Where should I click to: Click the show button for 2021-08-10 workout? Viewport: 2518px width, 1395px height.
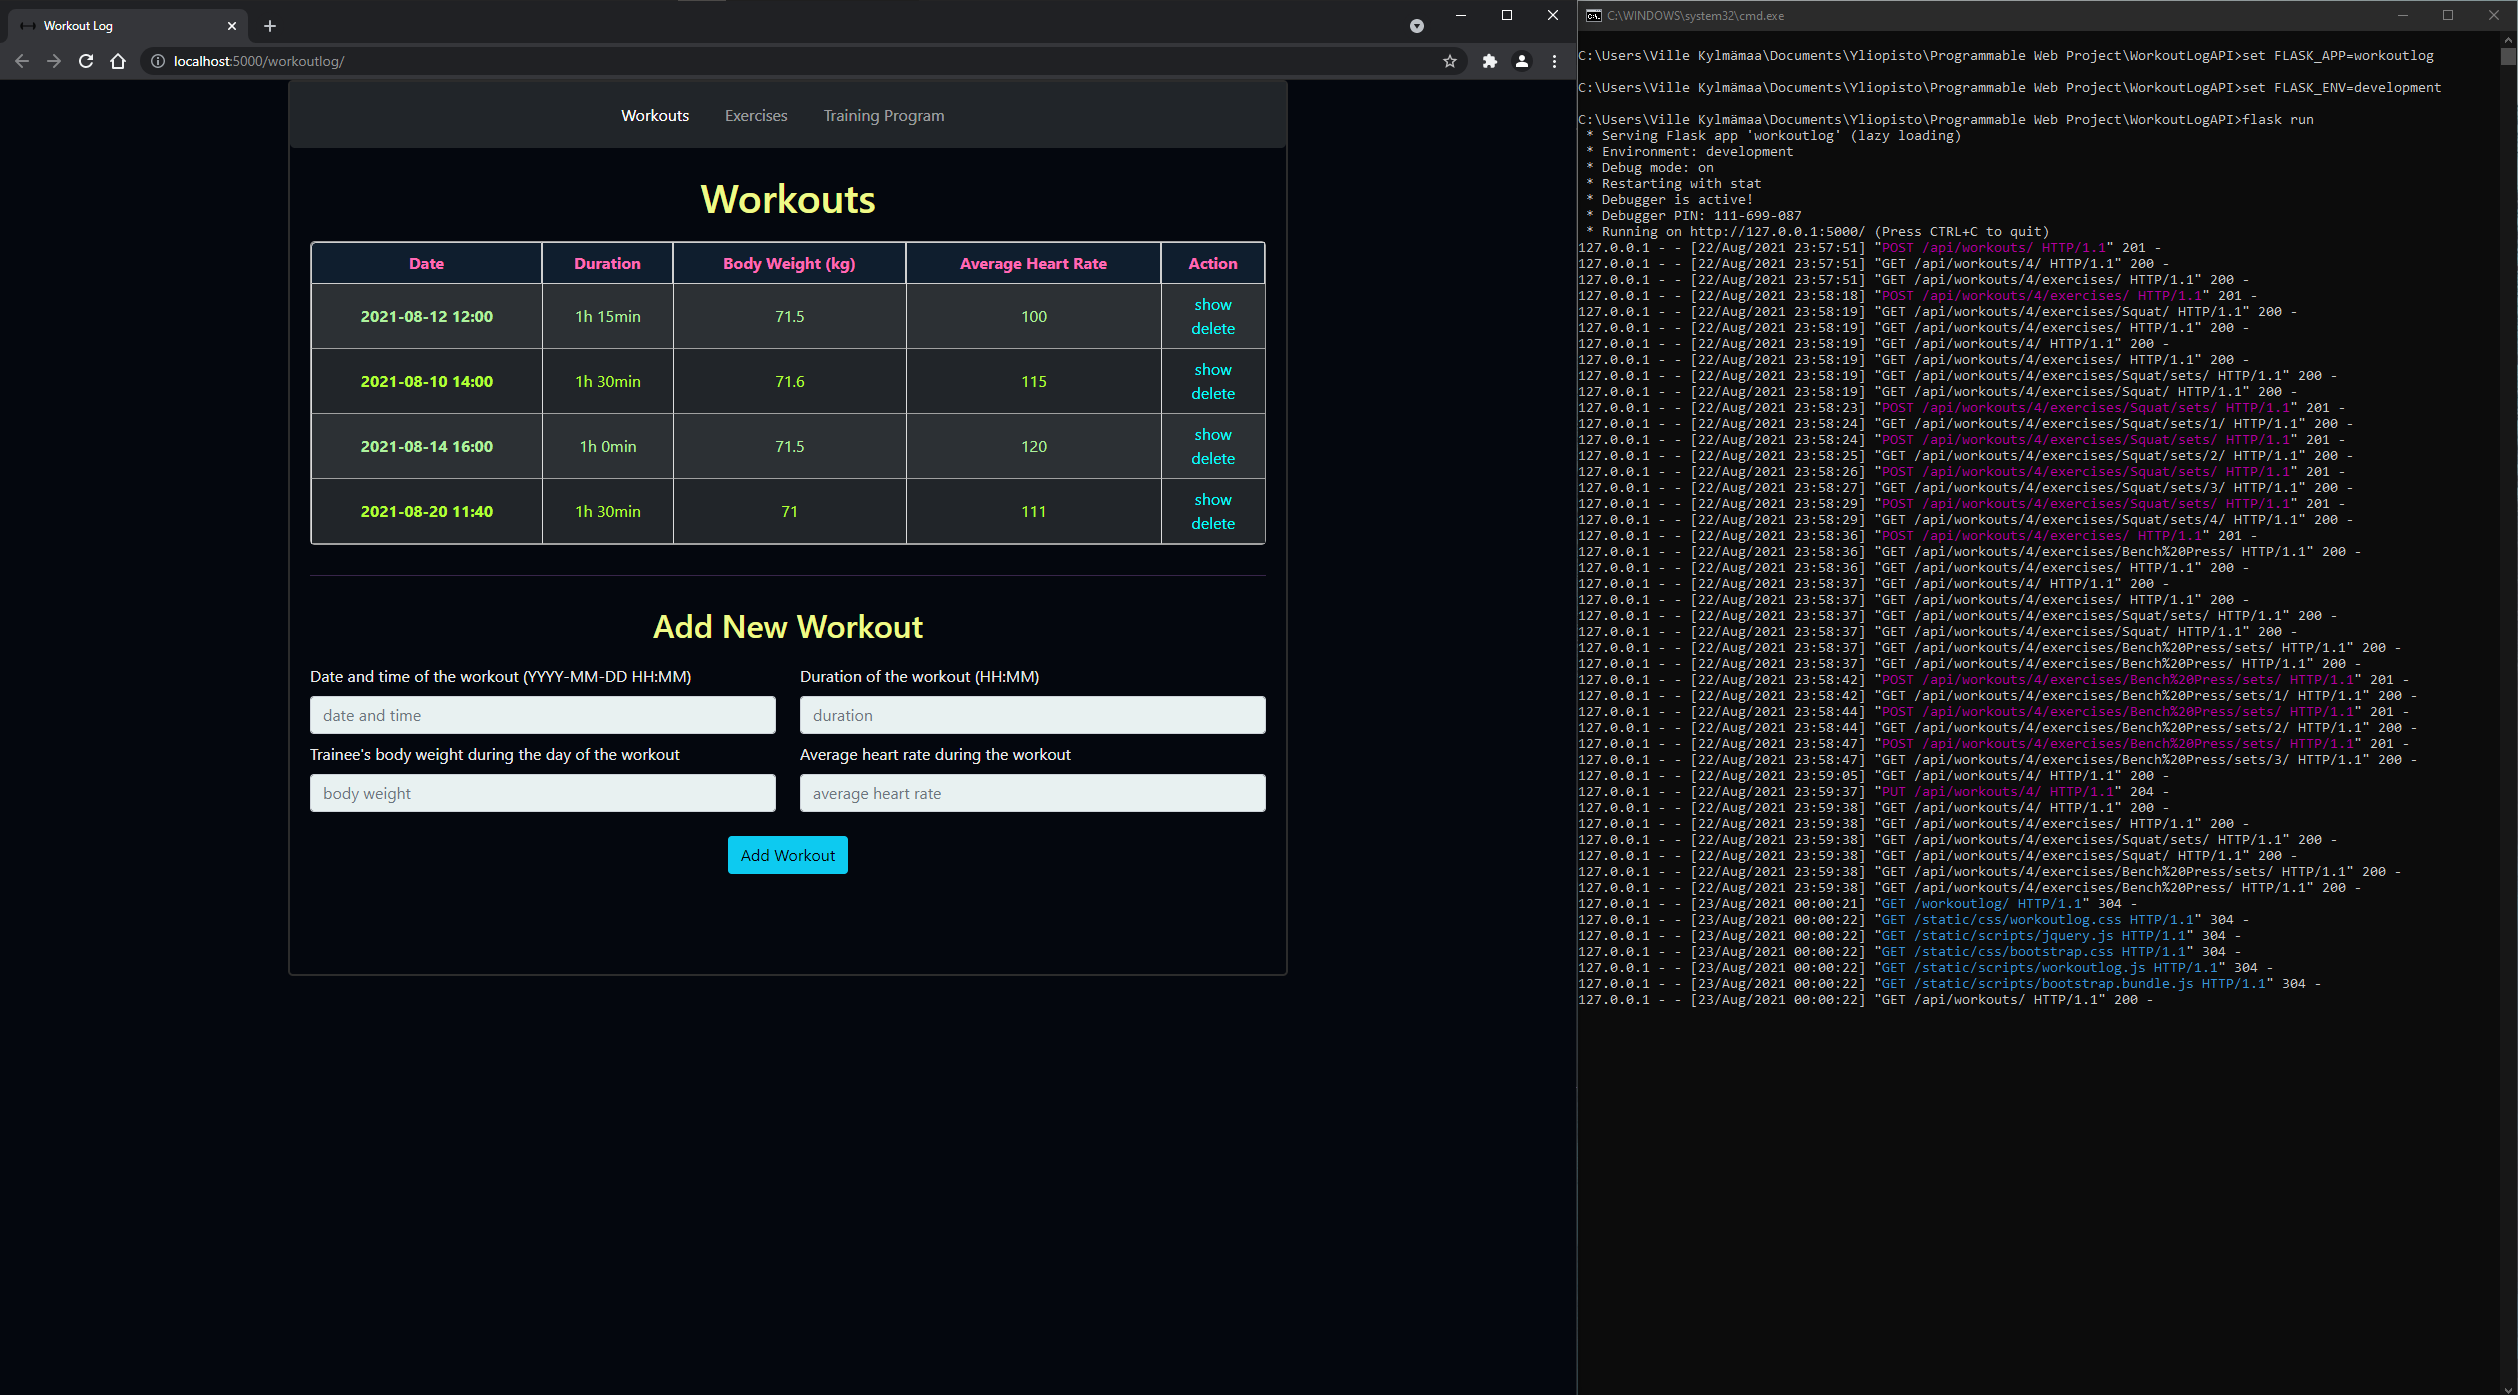click(x=1214, y=369)
